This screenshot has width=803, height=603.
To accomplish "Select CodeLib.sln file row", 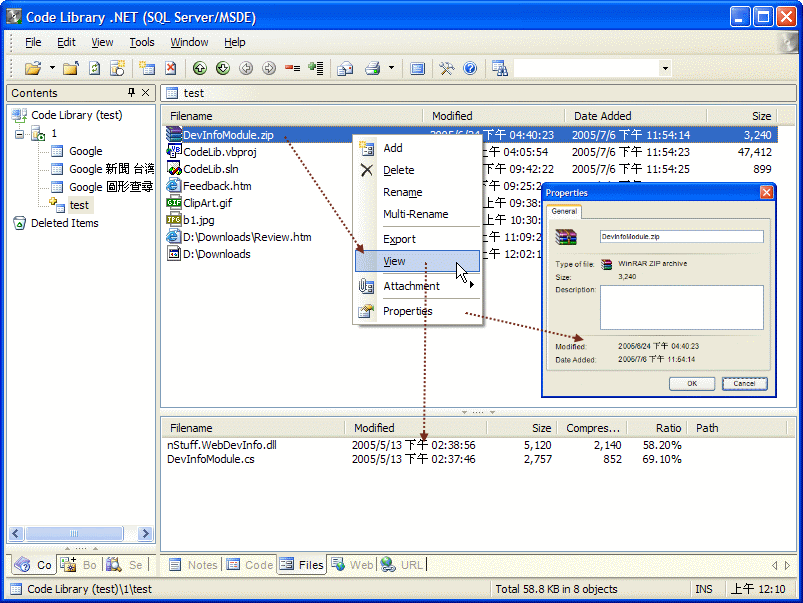I will [x=210, y=169].
